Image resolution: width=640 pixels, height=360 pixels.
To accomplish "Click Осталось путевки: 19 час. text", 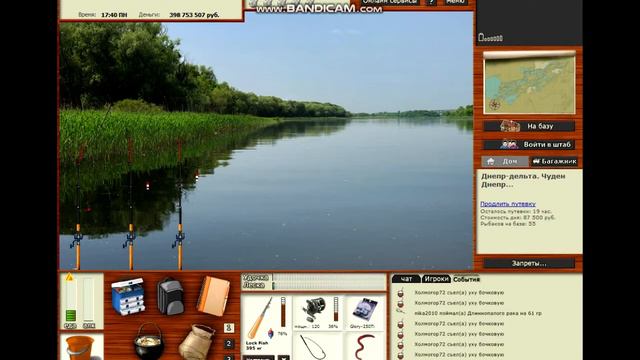I will coord(516,211).
